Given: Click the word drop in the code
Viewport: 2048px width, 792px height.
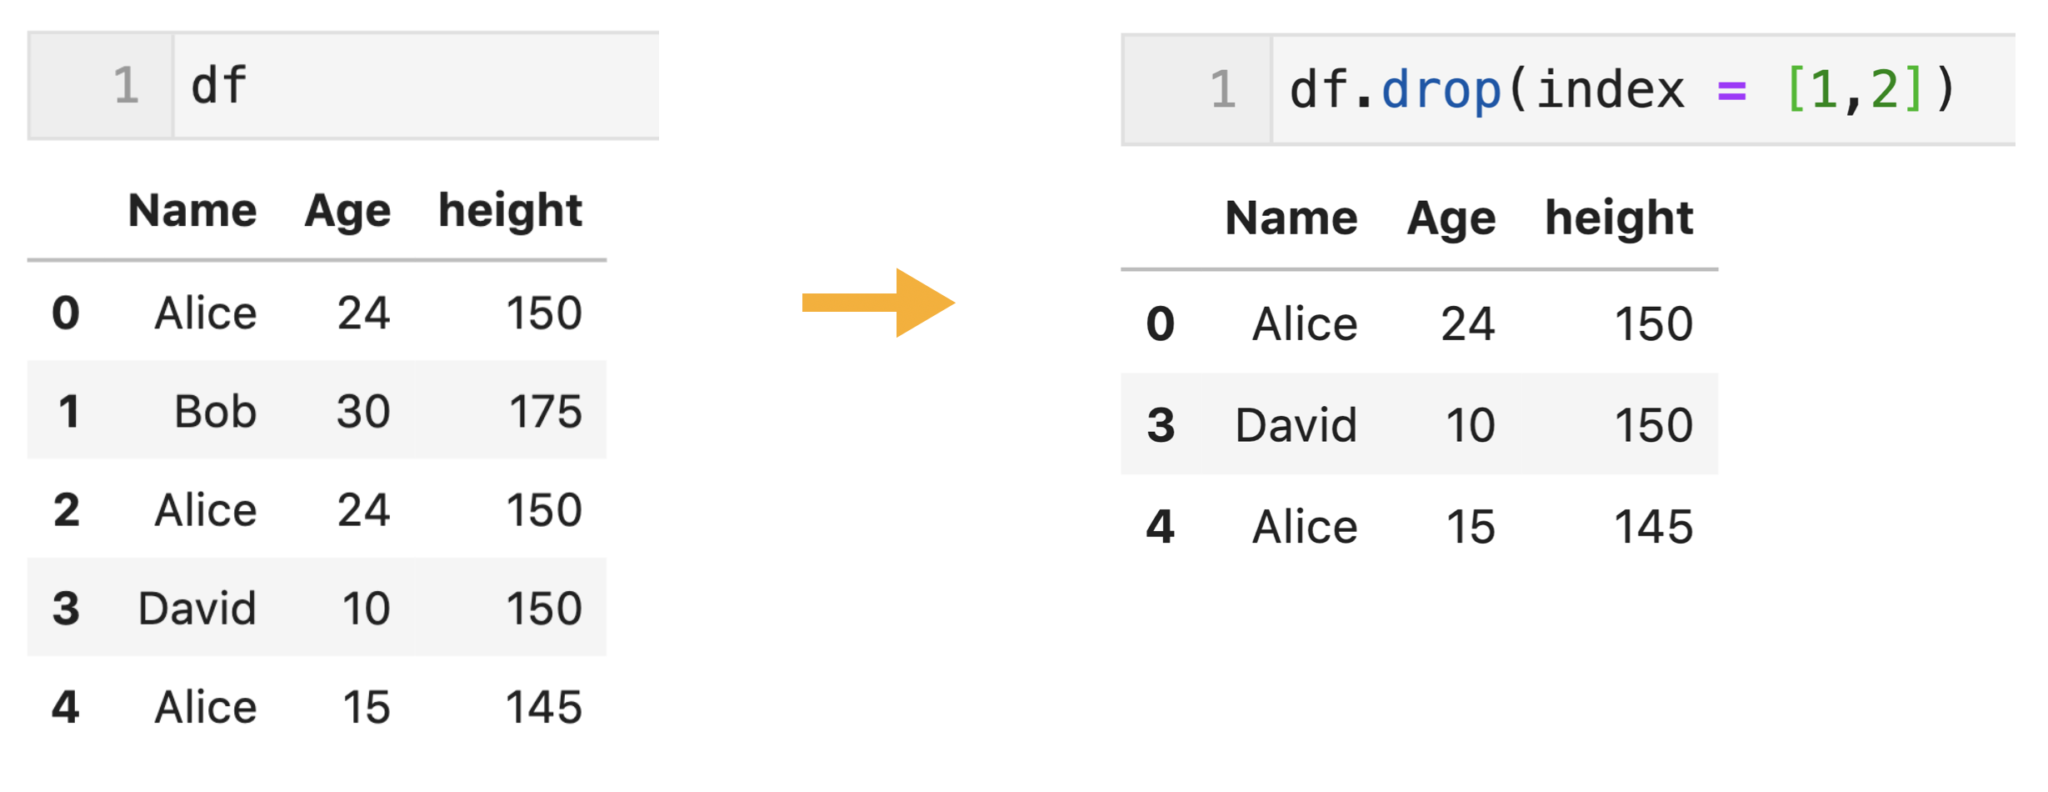Looking at the screenshot, I should tap(1440, 90).
